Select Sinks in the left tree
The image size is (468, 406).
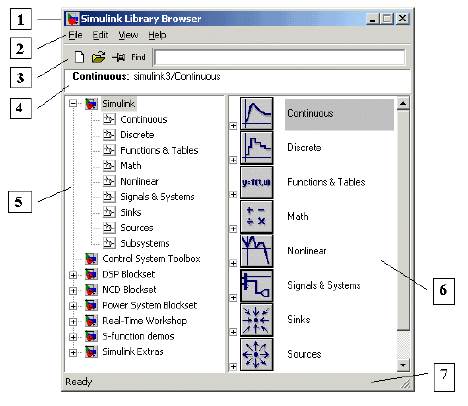131,212
